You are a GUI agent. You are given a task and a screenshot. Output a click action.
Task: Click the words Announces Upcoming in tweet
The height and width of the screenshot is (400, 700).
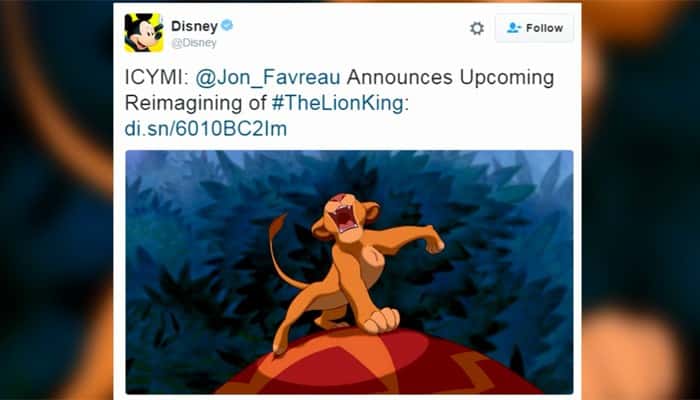450,78
